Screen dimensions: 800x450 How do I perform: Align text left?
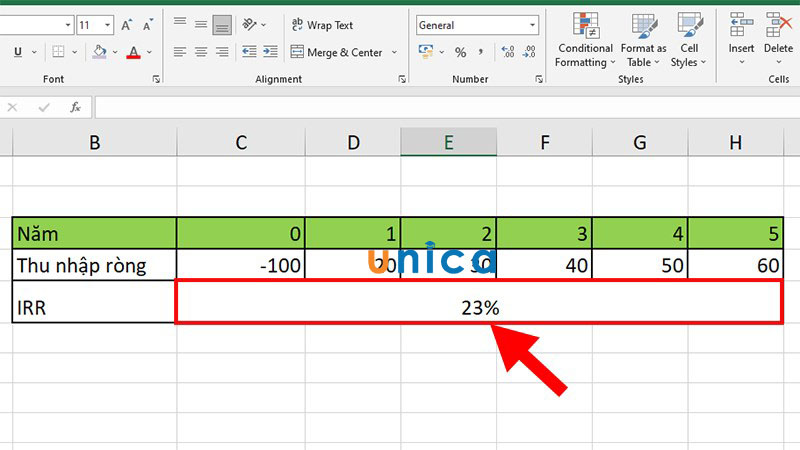[180, 52]
